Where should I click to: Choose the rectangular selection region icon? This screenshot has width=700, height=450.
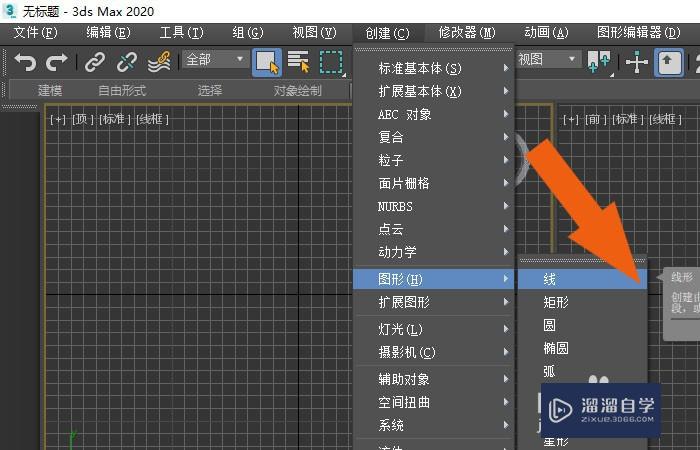point(331,62)
